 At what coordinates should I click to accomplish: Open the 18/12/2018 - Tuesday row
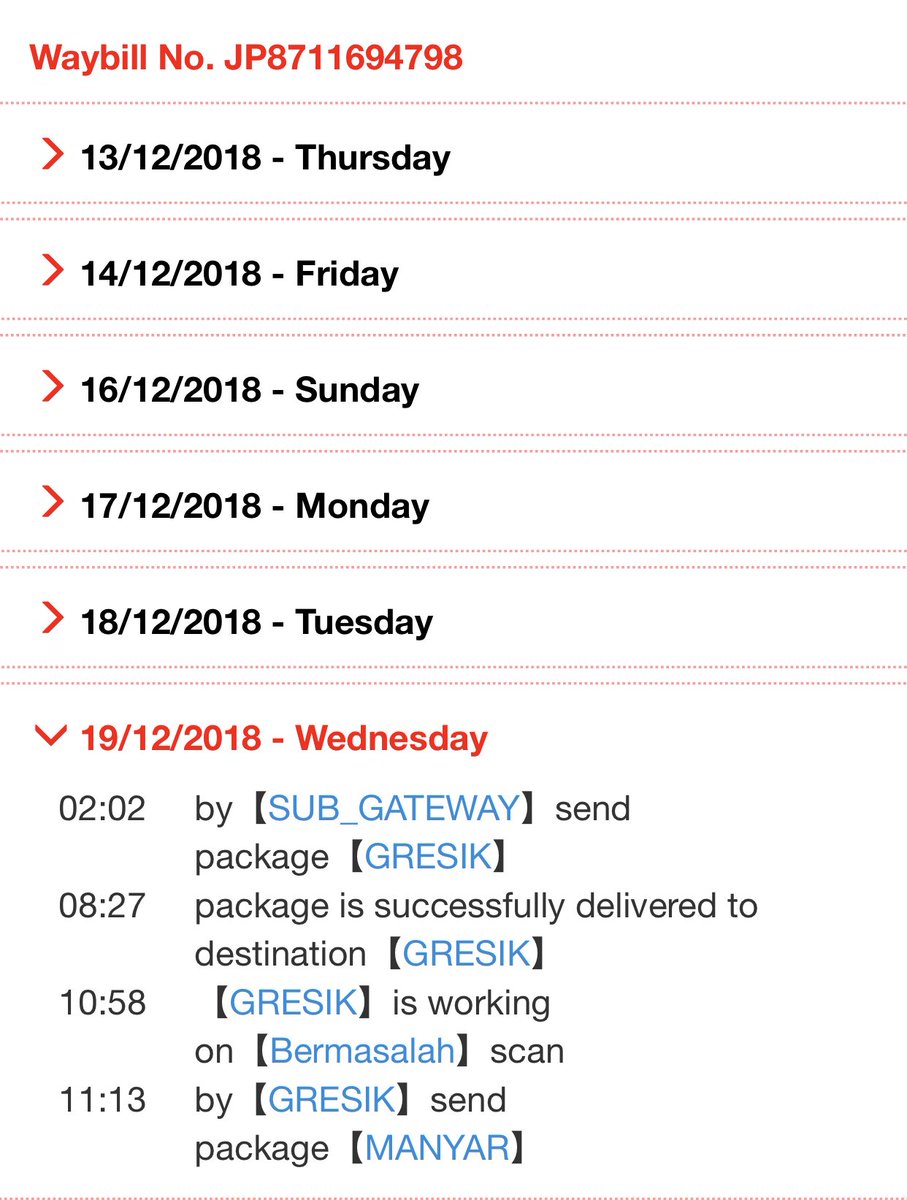[453, 622]
